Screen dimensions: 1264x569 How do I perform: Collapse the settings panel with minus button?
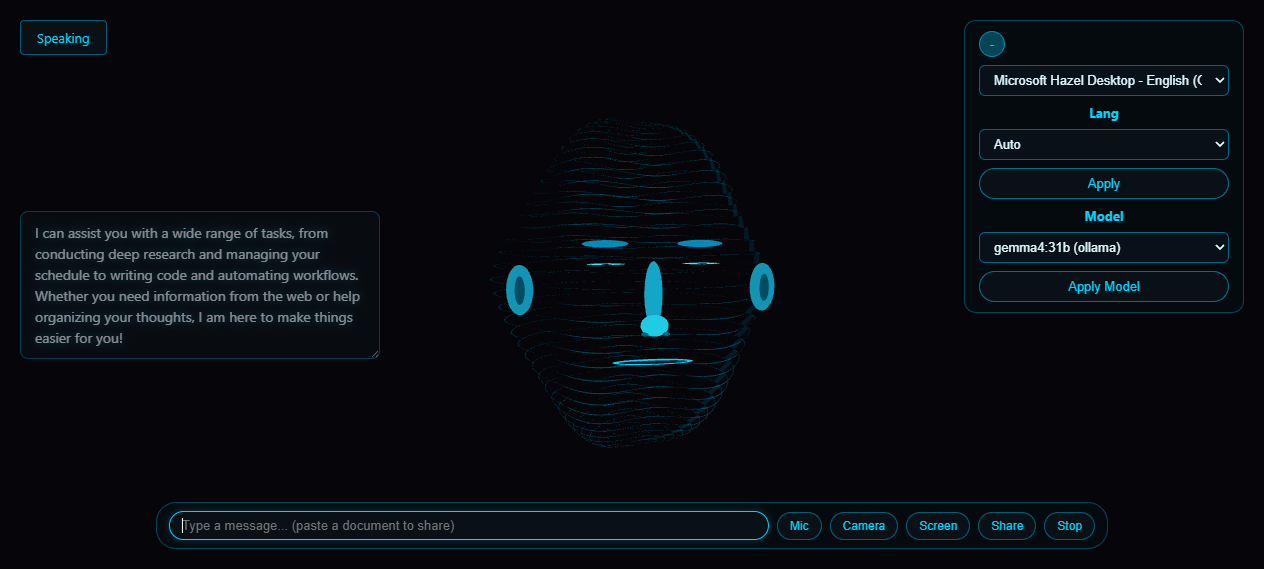tap(991, 44)
